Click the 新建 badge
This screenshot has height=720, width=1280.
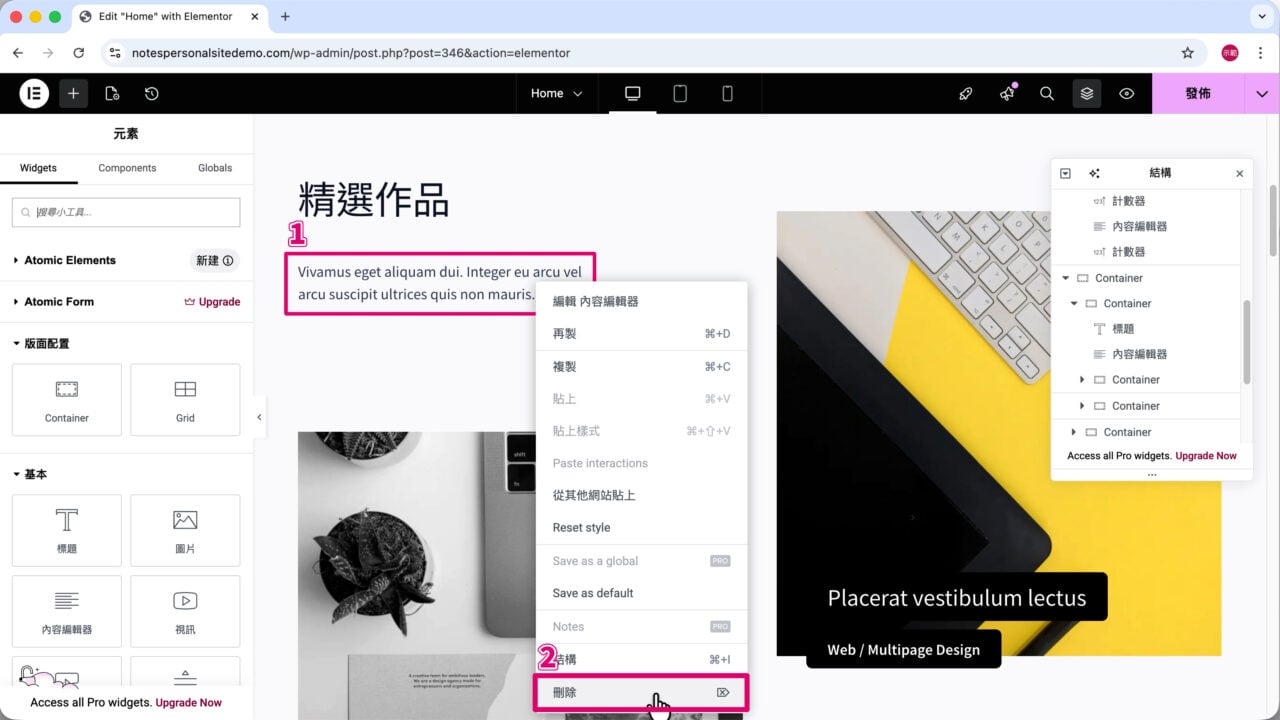(215, 260)
